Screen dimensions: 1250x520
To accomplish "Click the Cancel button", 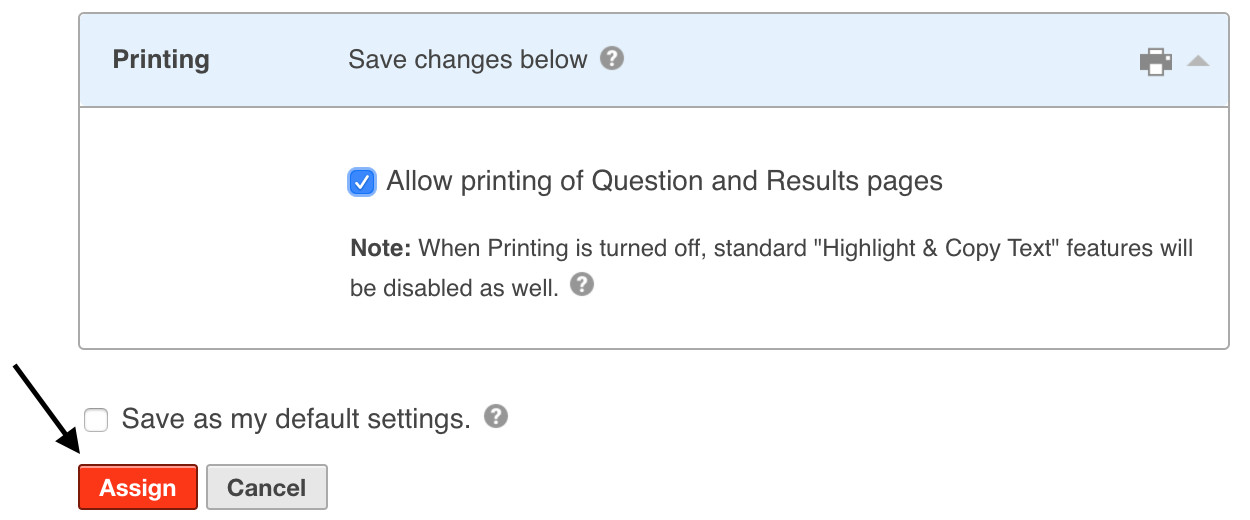I will (266, 488).
